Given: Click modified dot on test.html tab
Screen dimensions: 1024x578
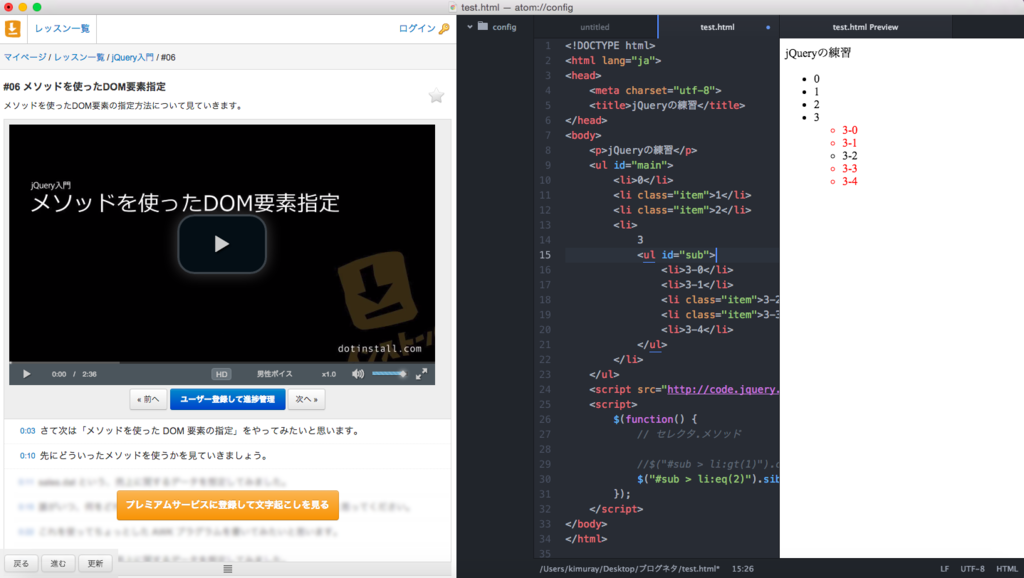Looking at the screenshot, I should pyautogui.click(x=768, y=27).
